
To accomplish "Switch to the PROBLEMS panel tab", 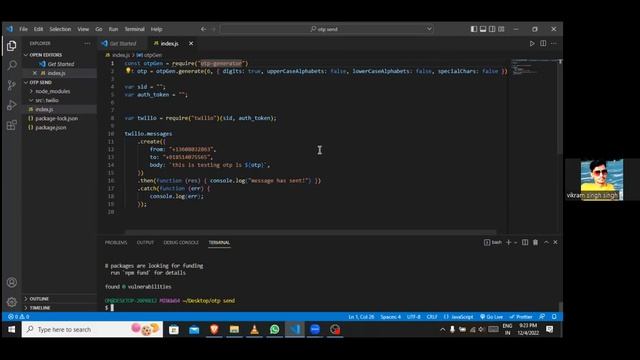I will [116, 242].
